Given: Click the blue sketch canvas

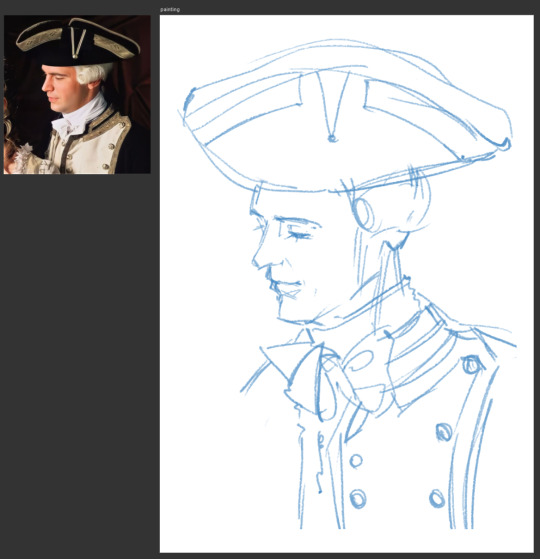Looking at the screenshot, I should (x=347, y=284).
